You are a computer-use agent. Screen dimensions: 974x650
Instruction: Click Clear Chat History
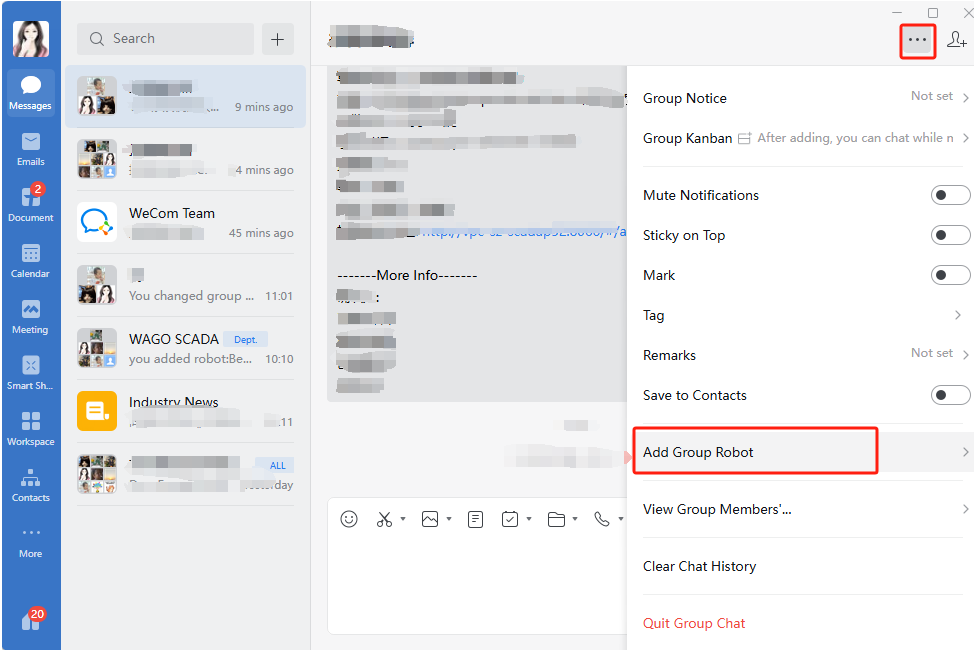point(699,566)
